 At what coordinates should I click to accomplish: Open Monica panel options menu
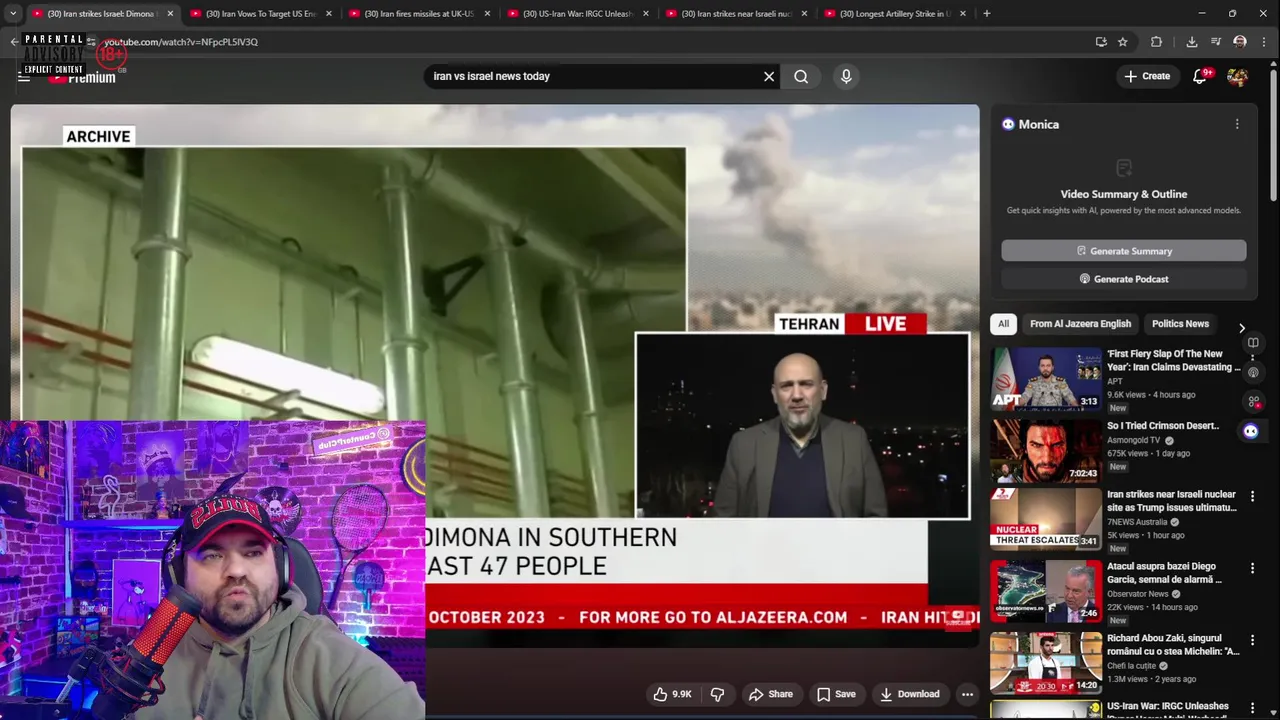pos(1237,124)
